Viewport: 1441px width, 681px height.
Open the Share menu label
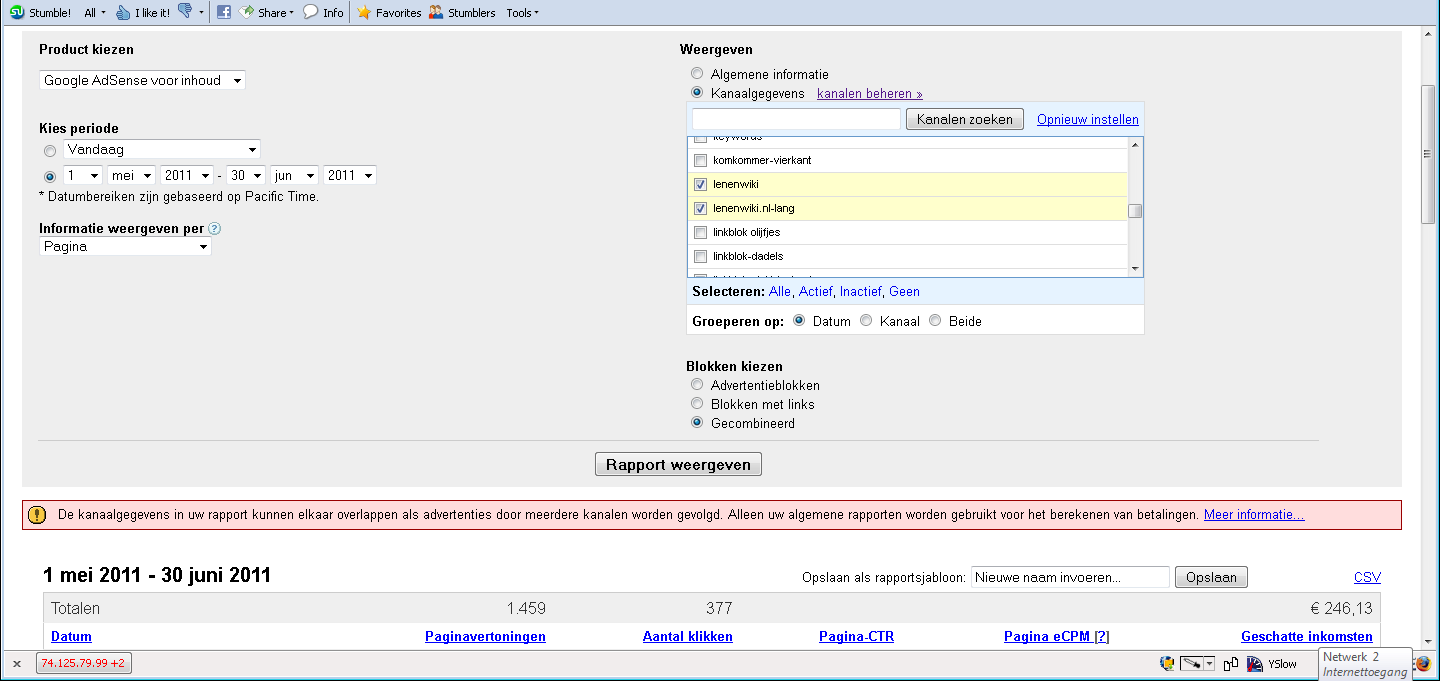pos(275,13)
